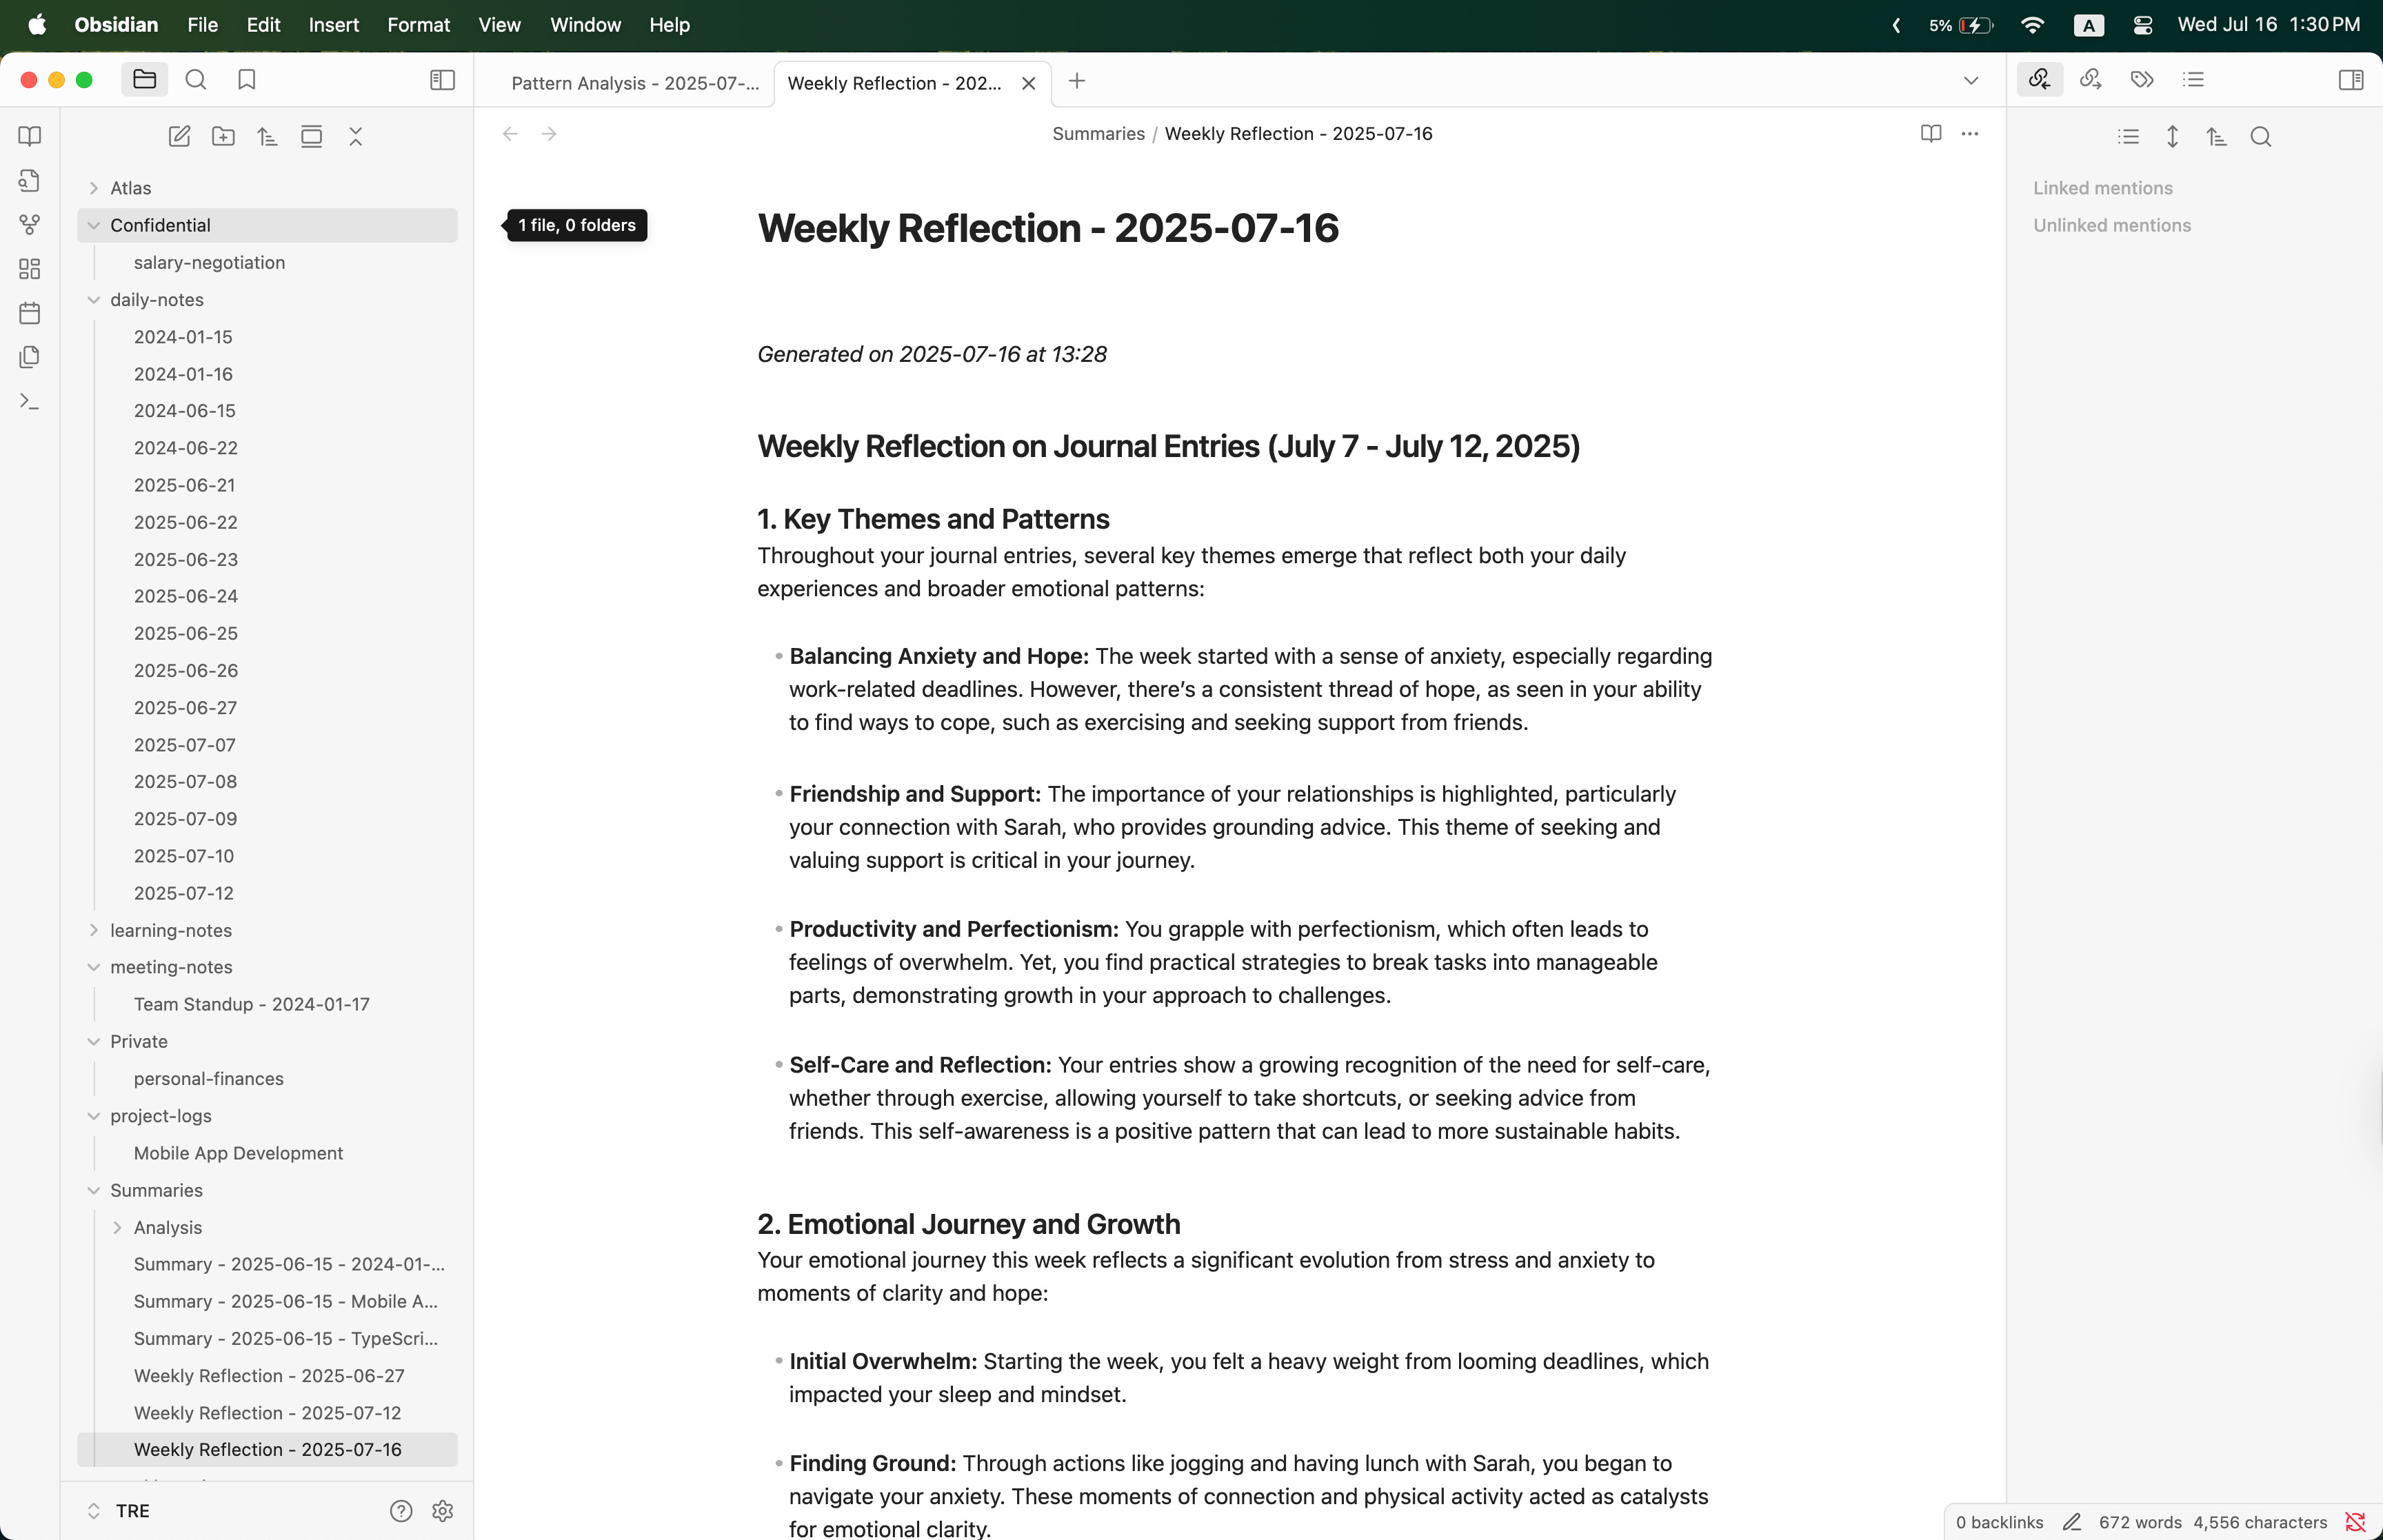
Task: Open the bookmarks panel icon
Action: (x=247, y=80)
